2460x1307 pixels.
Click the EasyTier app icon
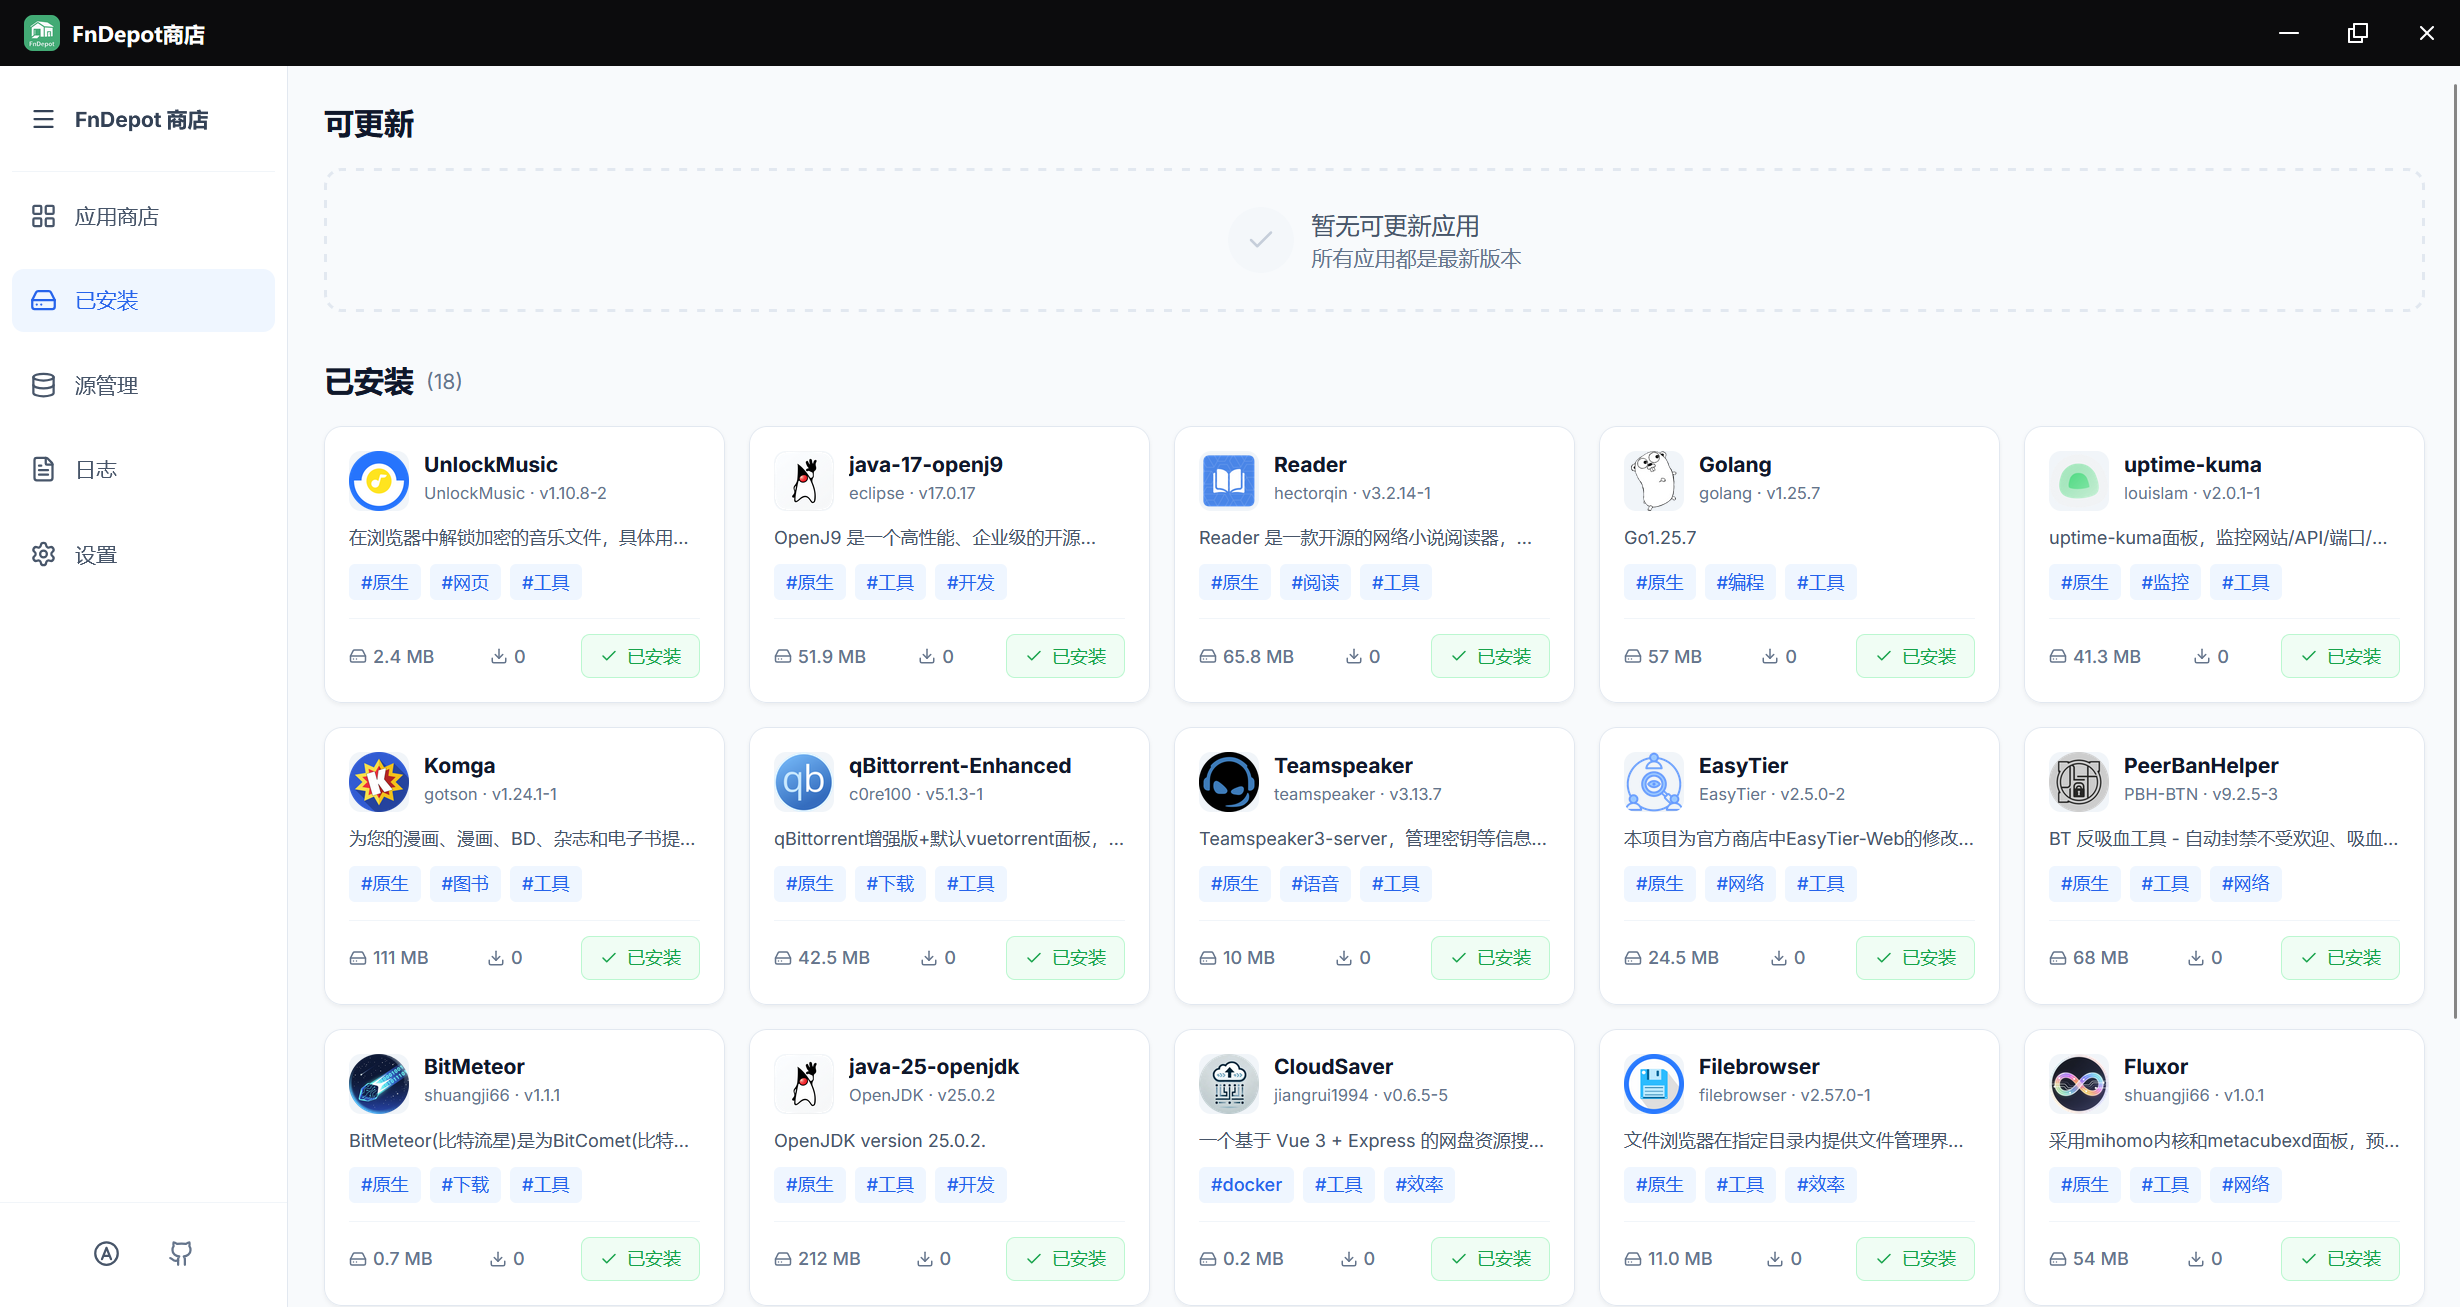[x=1653, y=781]
